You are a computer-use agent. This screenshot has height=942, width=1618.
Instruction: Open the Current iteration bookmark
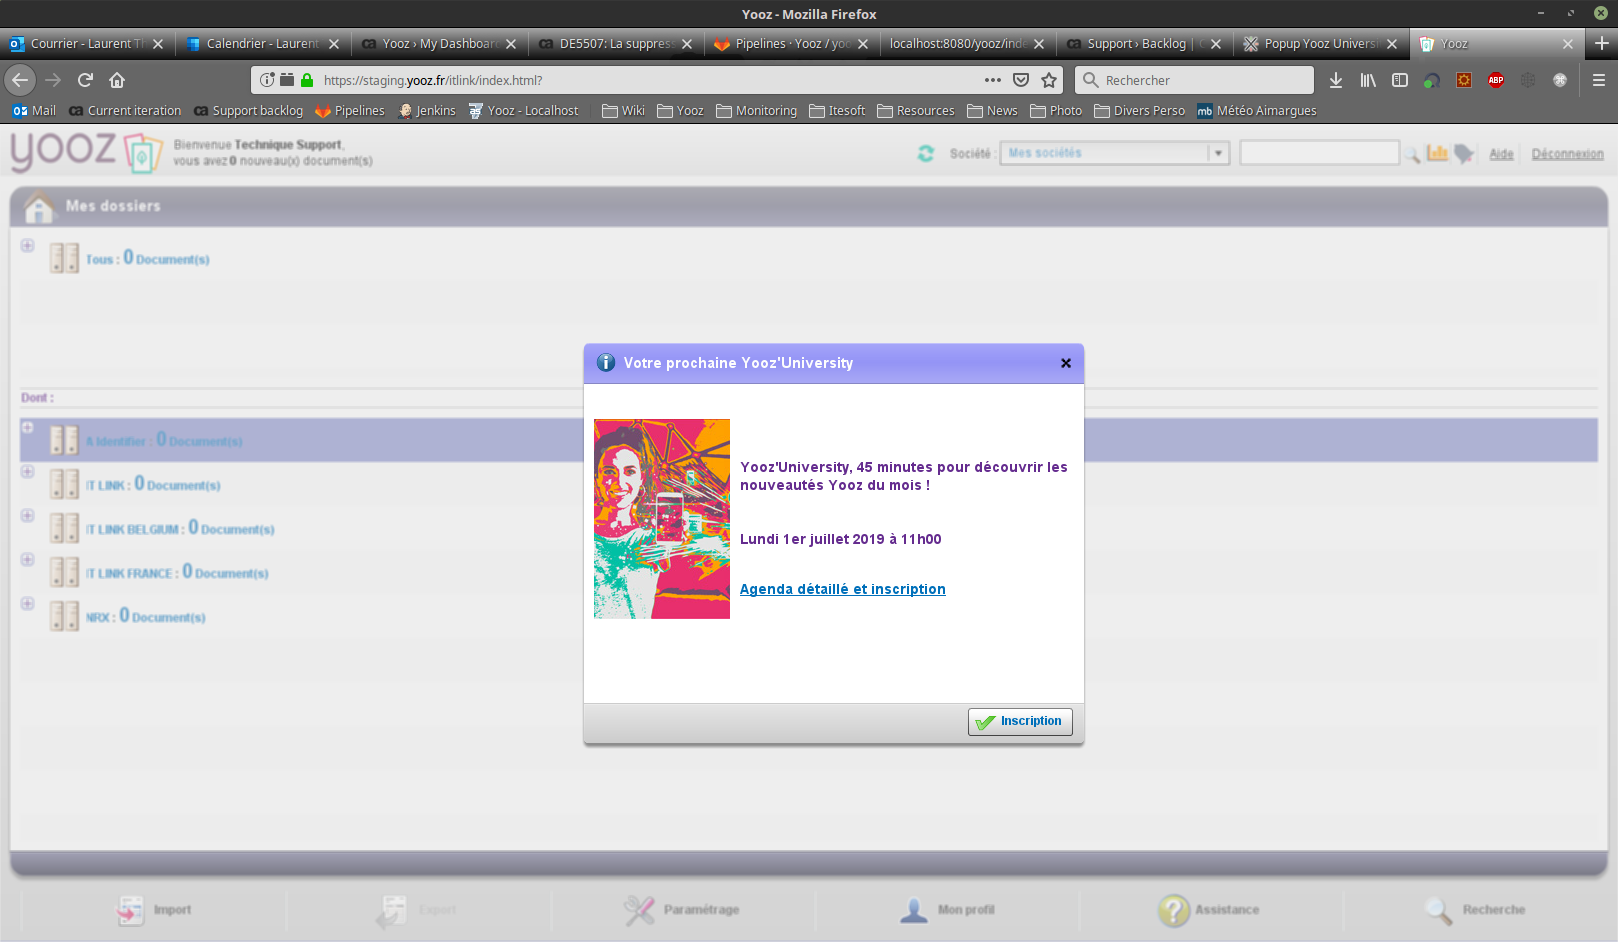click(x=125, y=111)
